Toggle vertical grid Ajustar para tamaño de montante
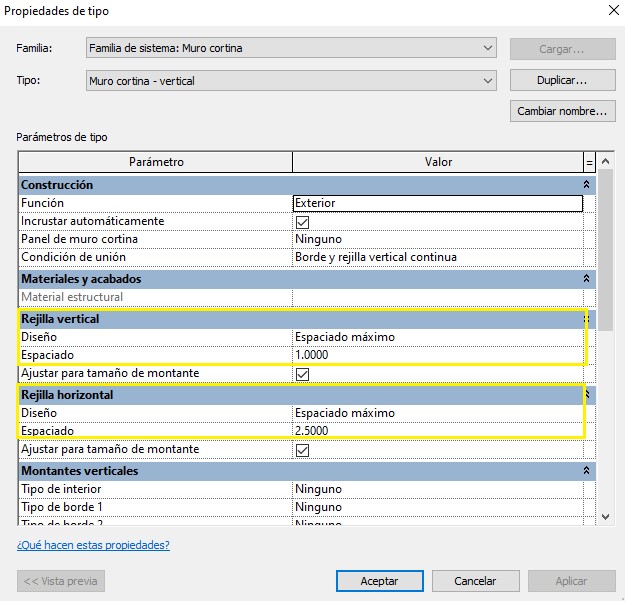 [x=303, y=374]
